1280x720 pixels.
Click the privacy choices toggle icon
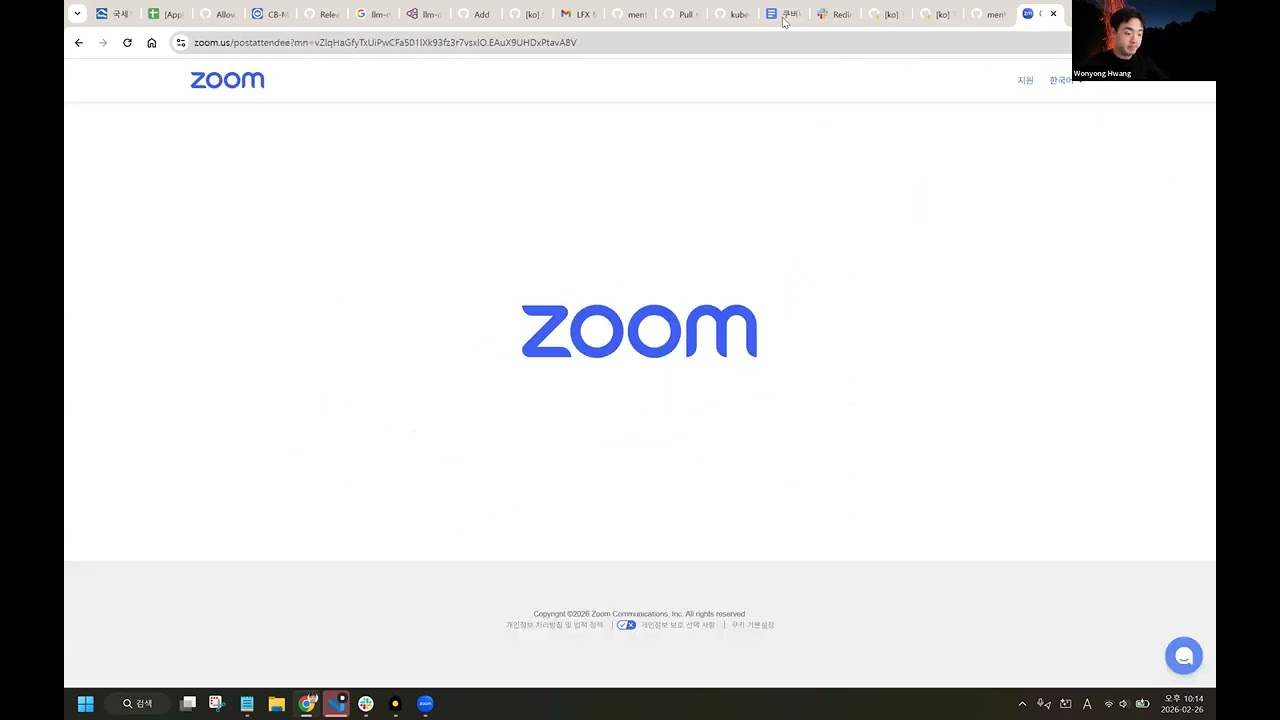[626, 625]
